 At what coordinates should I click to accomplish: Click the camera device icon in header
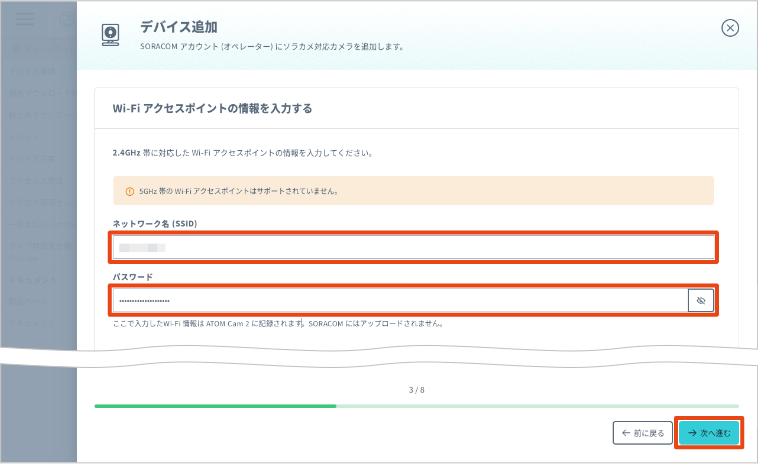[x=111, y=34]
